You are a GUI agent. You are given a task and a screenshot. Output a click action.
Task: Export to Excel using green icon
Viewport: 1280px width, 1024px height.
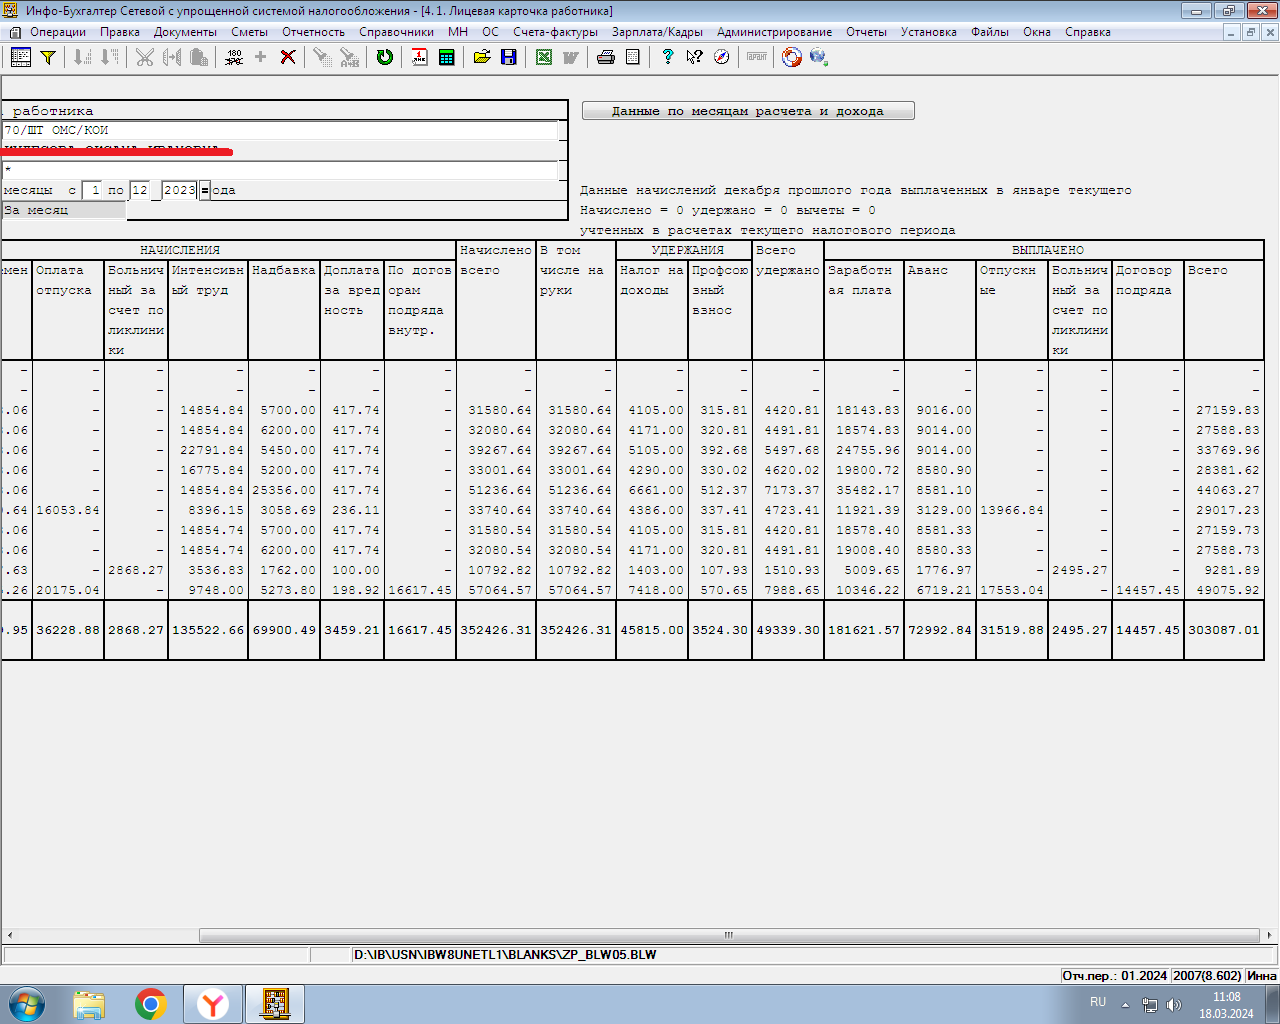[x=544, y=57]
